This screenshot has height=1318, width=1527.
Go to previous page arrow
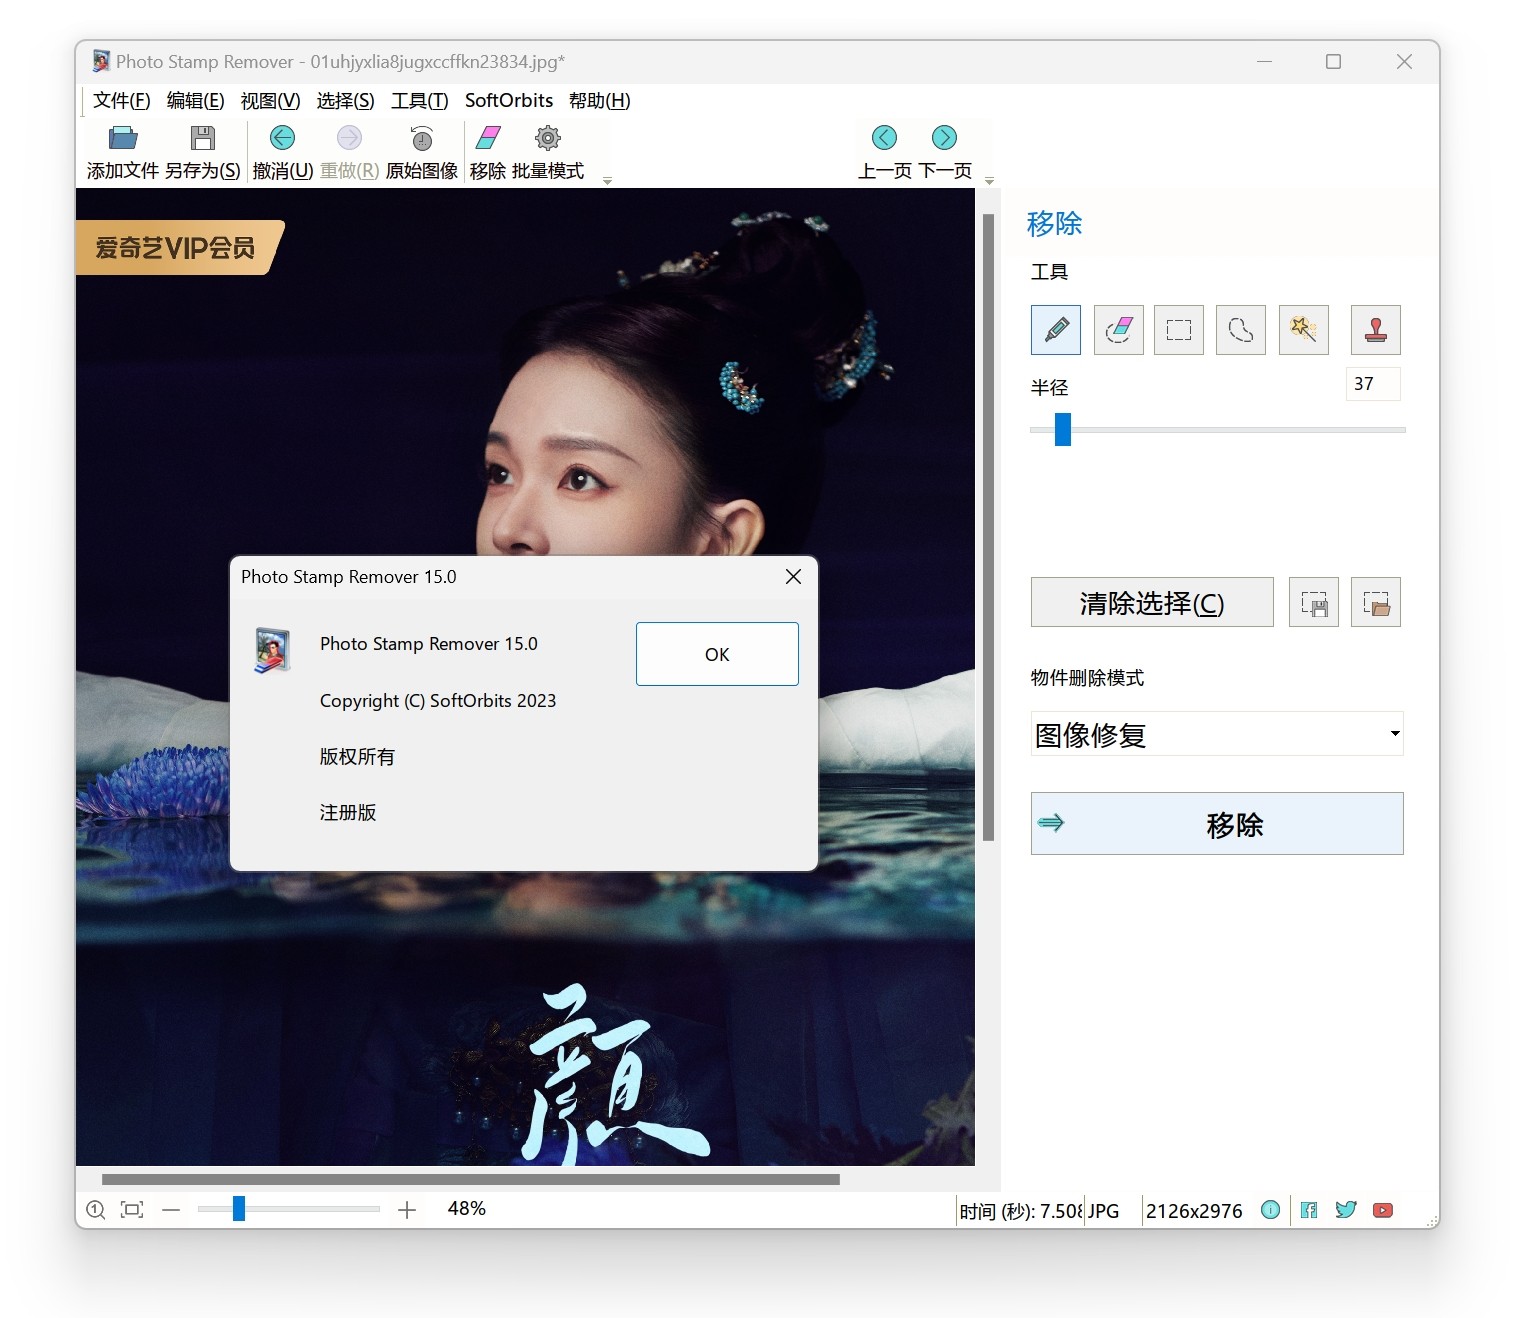click(885, 137)
